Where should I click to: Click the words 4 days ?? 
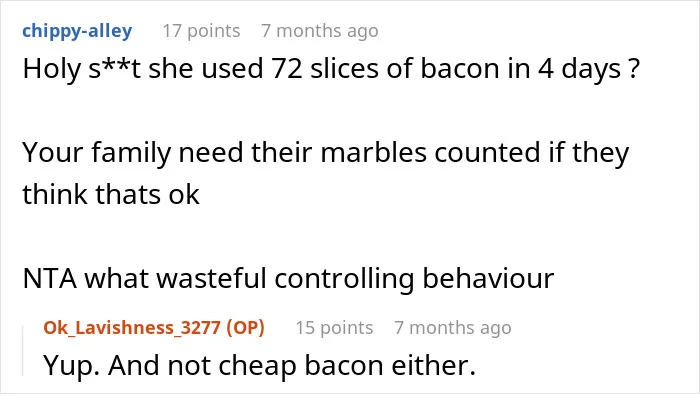tap(589, 69)
